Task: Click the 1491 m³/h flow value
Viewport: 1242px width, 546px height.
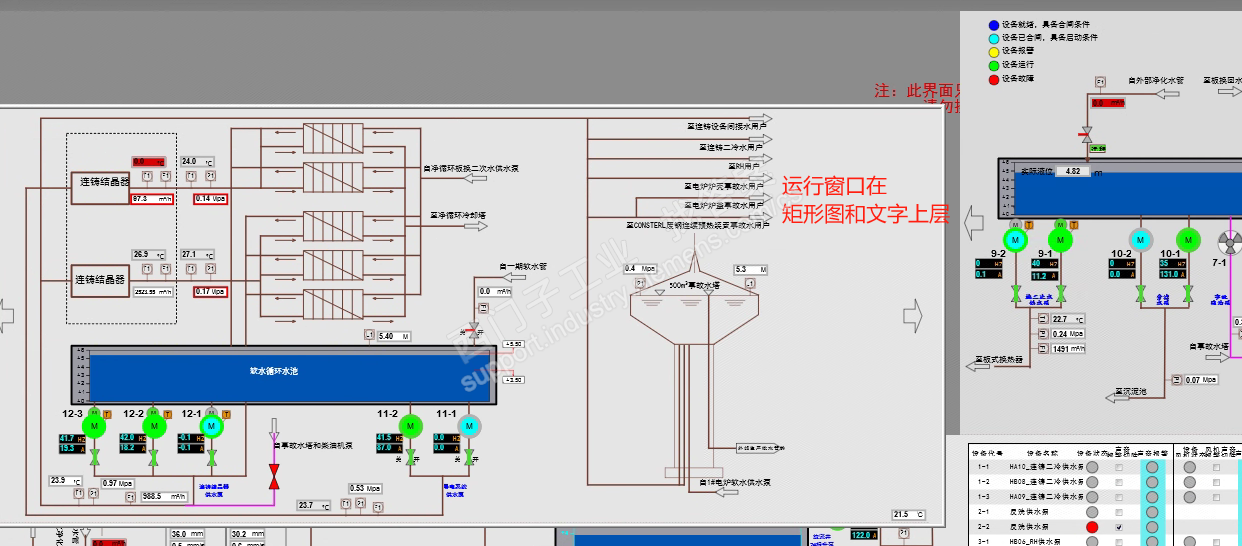Action: [1069, 349]
